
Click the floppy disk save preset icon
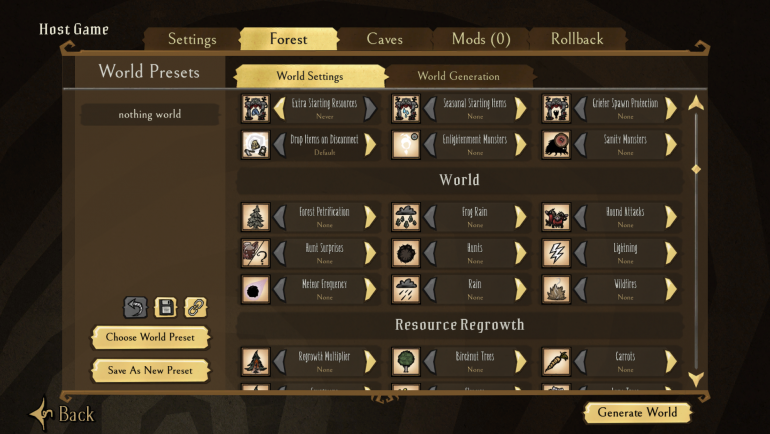165,308
